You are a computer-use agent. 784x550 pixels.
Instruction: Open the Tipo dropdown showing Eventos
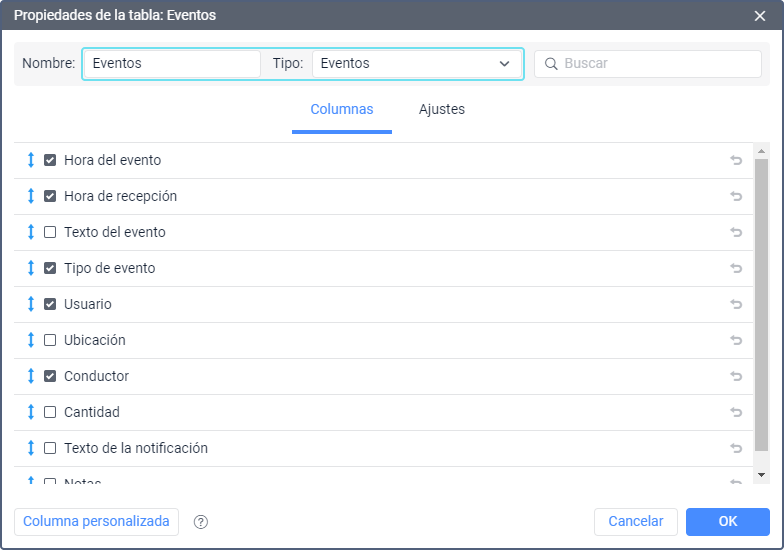pos(416,64)
